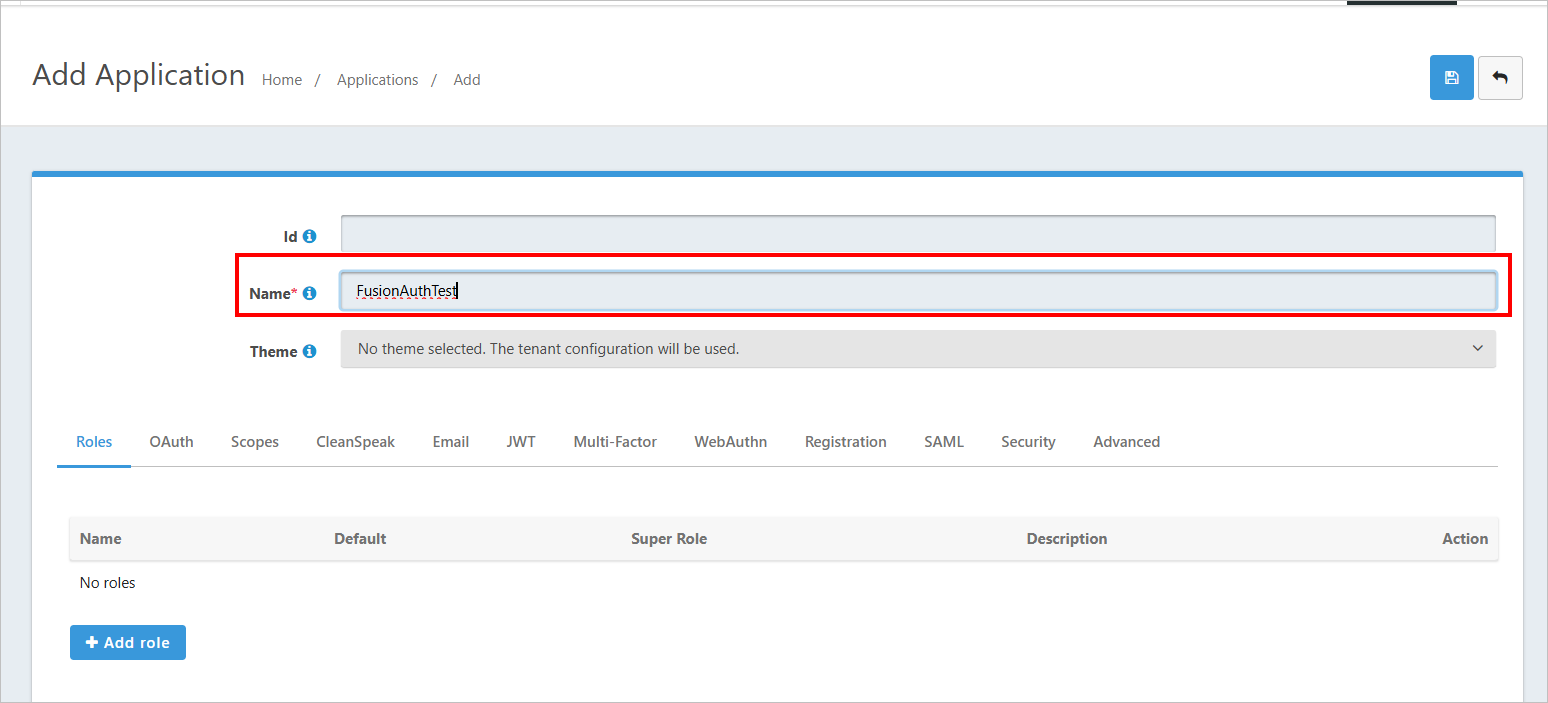Image resolution: width=1548 pixels, height=703 pixels.
Task: Click the info icon beside Theme
Action: tap(309, 351)
